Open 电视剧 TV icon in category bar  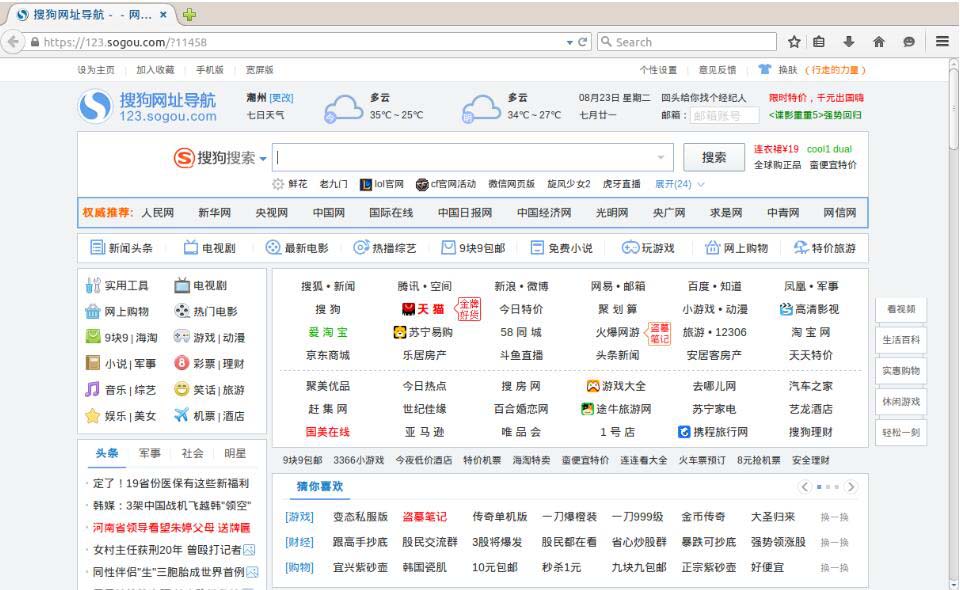click(x=191, y=247)
